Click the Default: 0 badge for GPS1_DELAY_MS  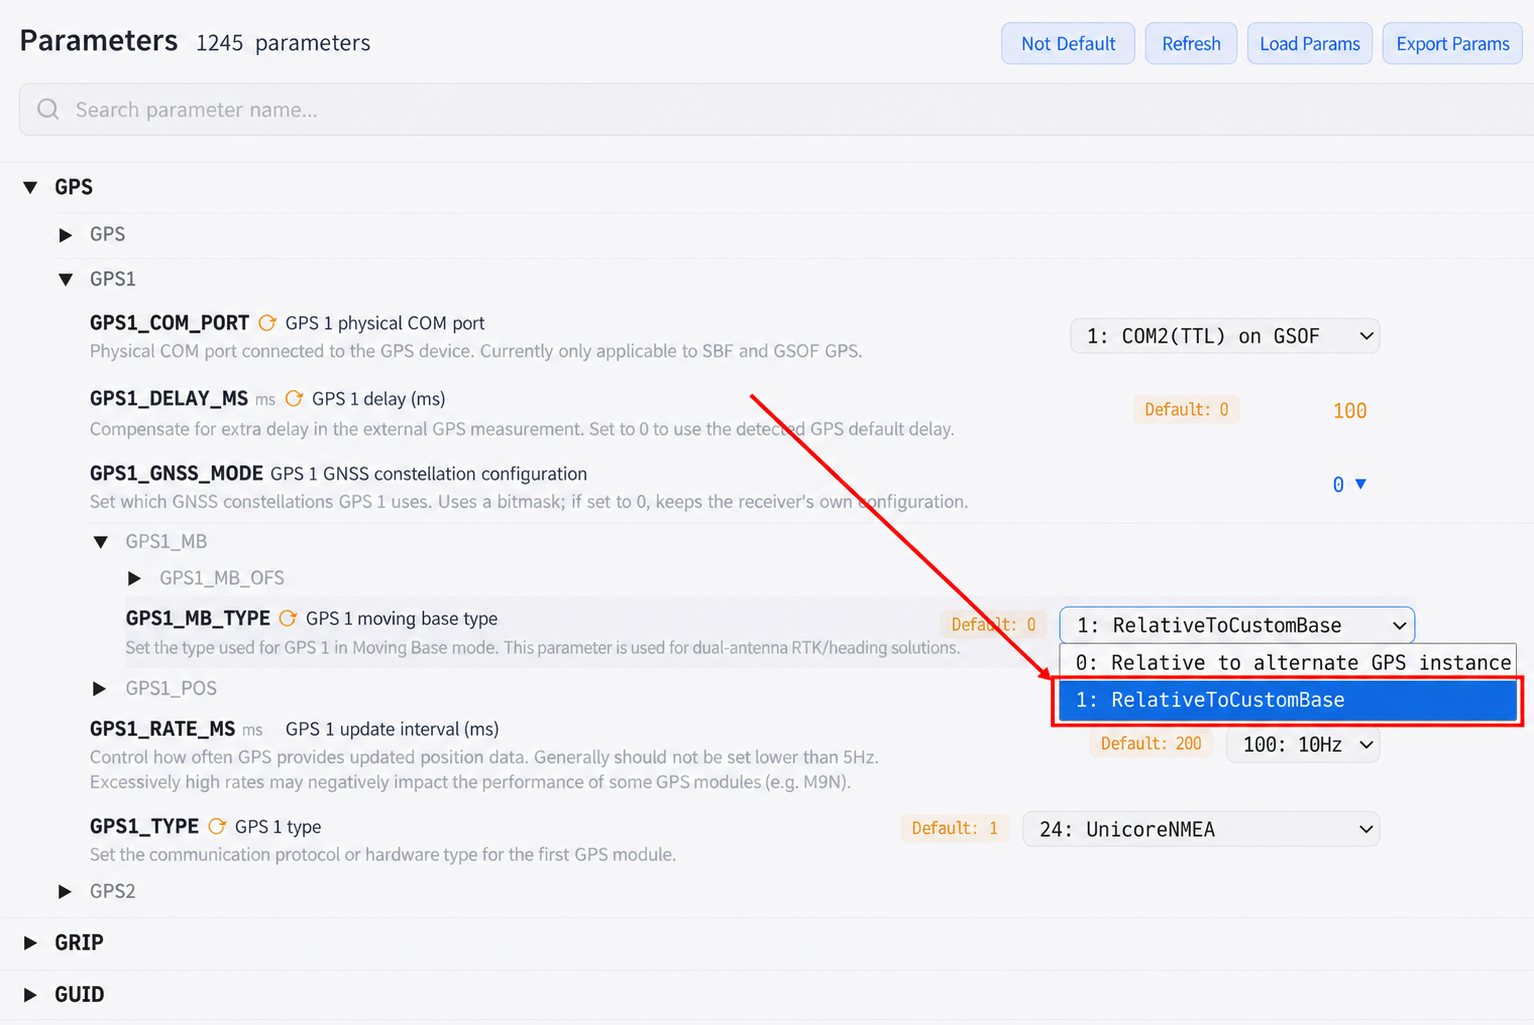click(x=1186, y=409)
